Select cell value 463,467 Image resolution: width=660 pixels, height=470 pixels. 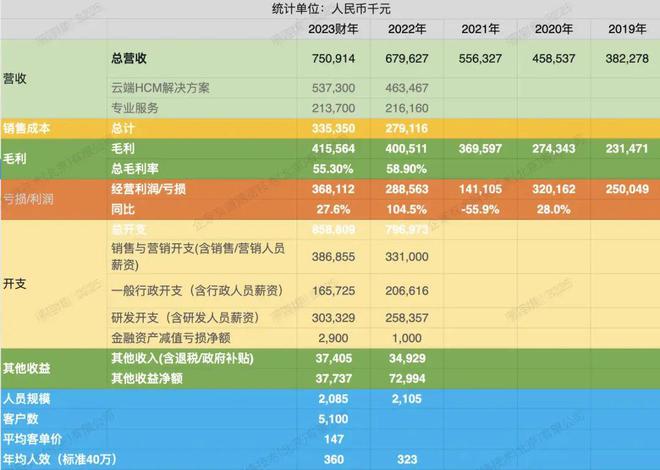[x=407, y=88]
